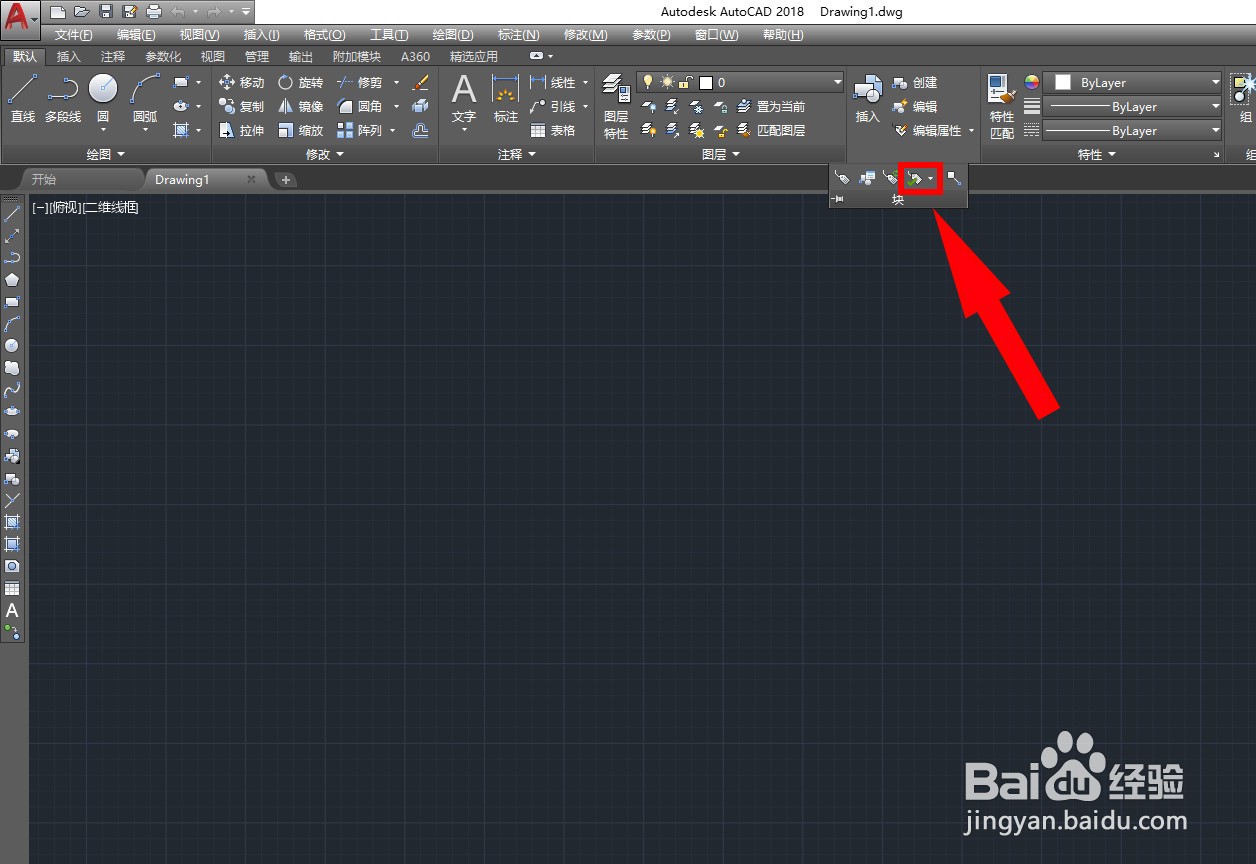Open the ByLayer color dropdown

coord(1133,83)
